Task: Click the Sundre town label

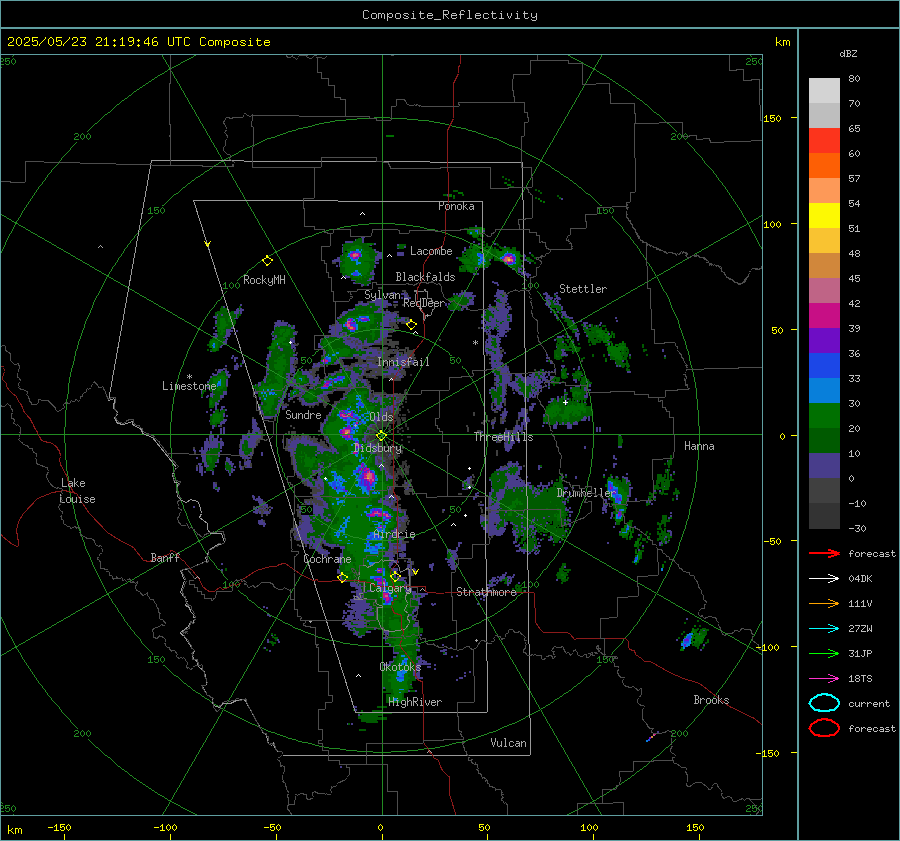Action: 303,414
